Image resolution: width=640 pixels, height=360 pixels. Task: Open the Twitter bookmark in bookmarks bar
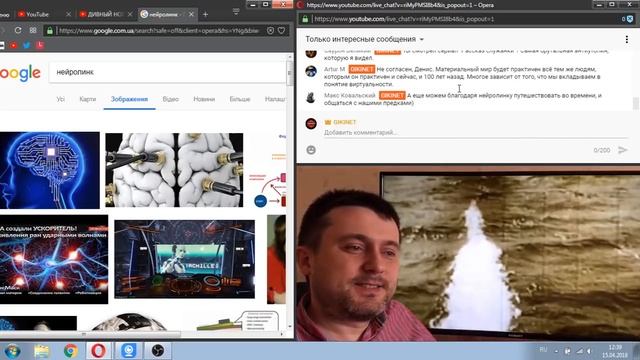[x=27, y=45]
